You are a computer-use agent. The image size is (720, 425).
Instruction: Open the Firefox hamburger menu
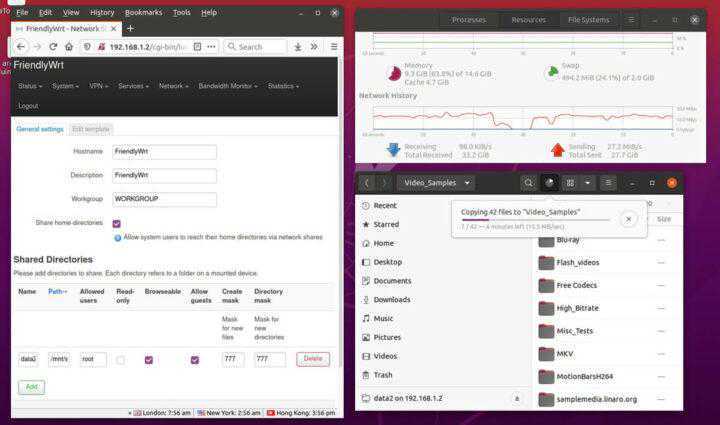tap(332, 46)
